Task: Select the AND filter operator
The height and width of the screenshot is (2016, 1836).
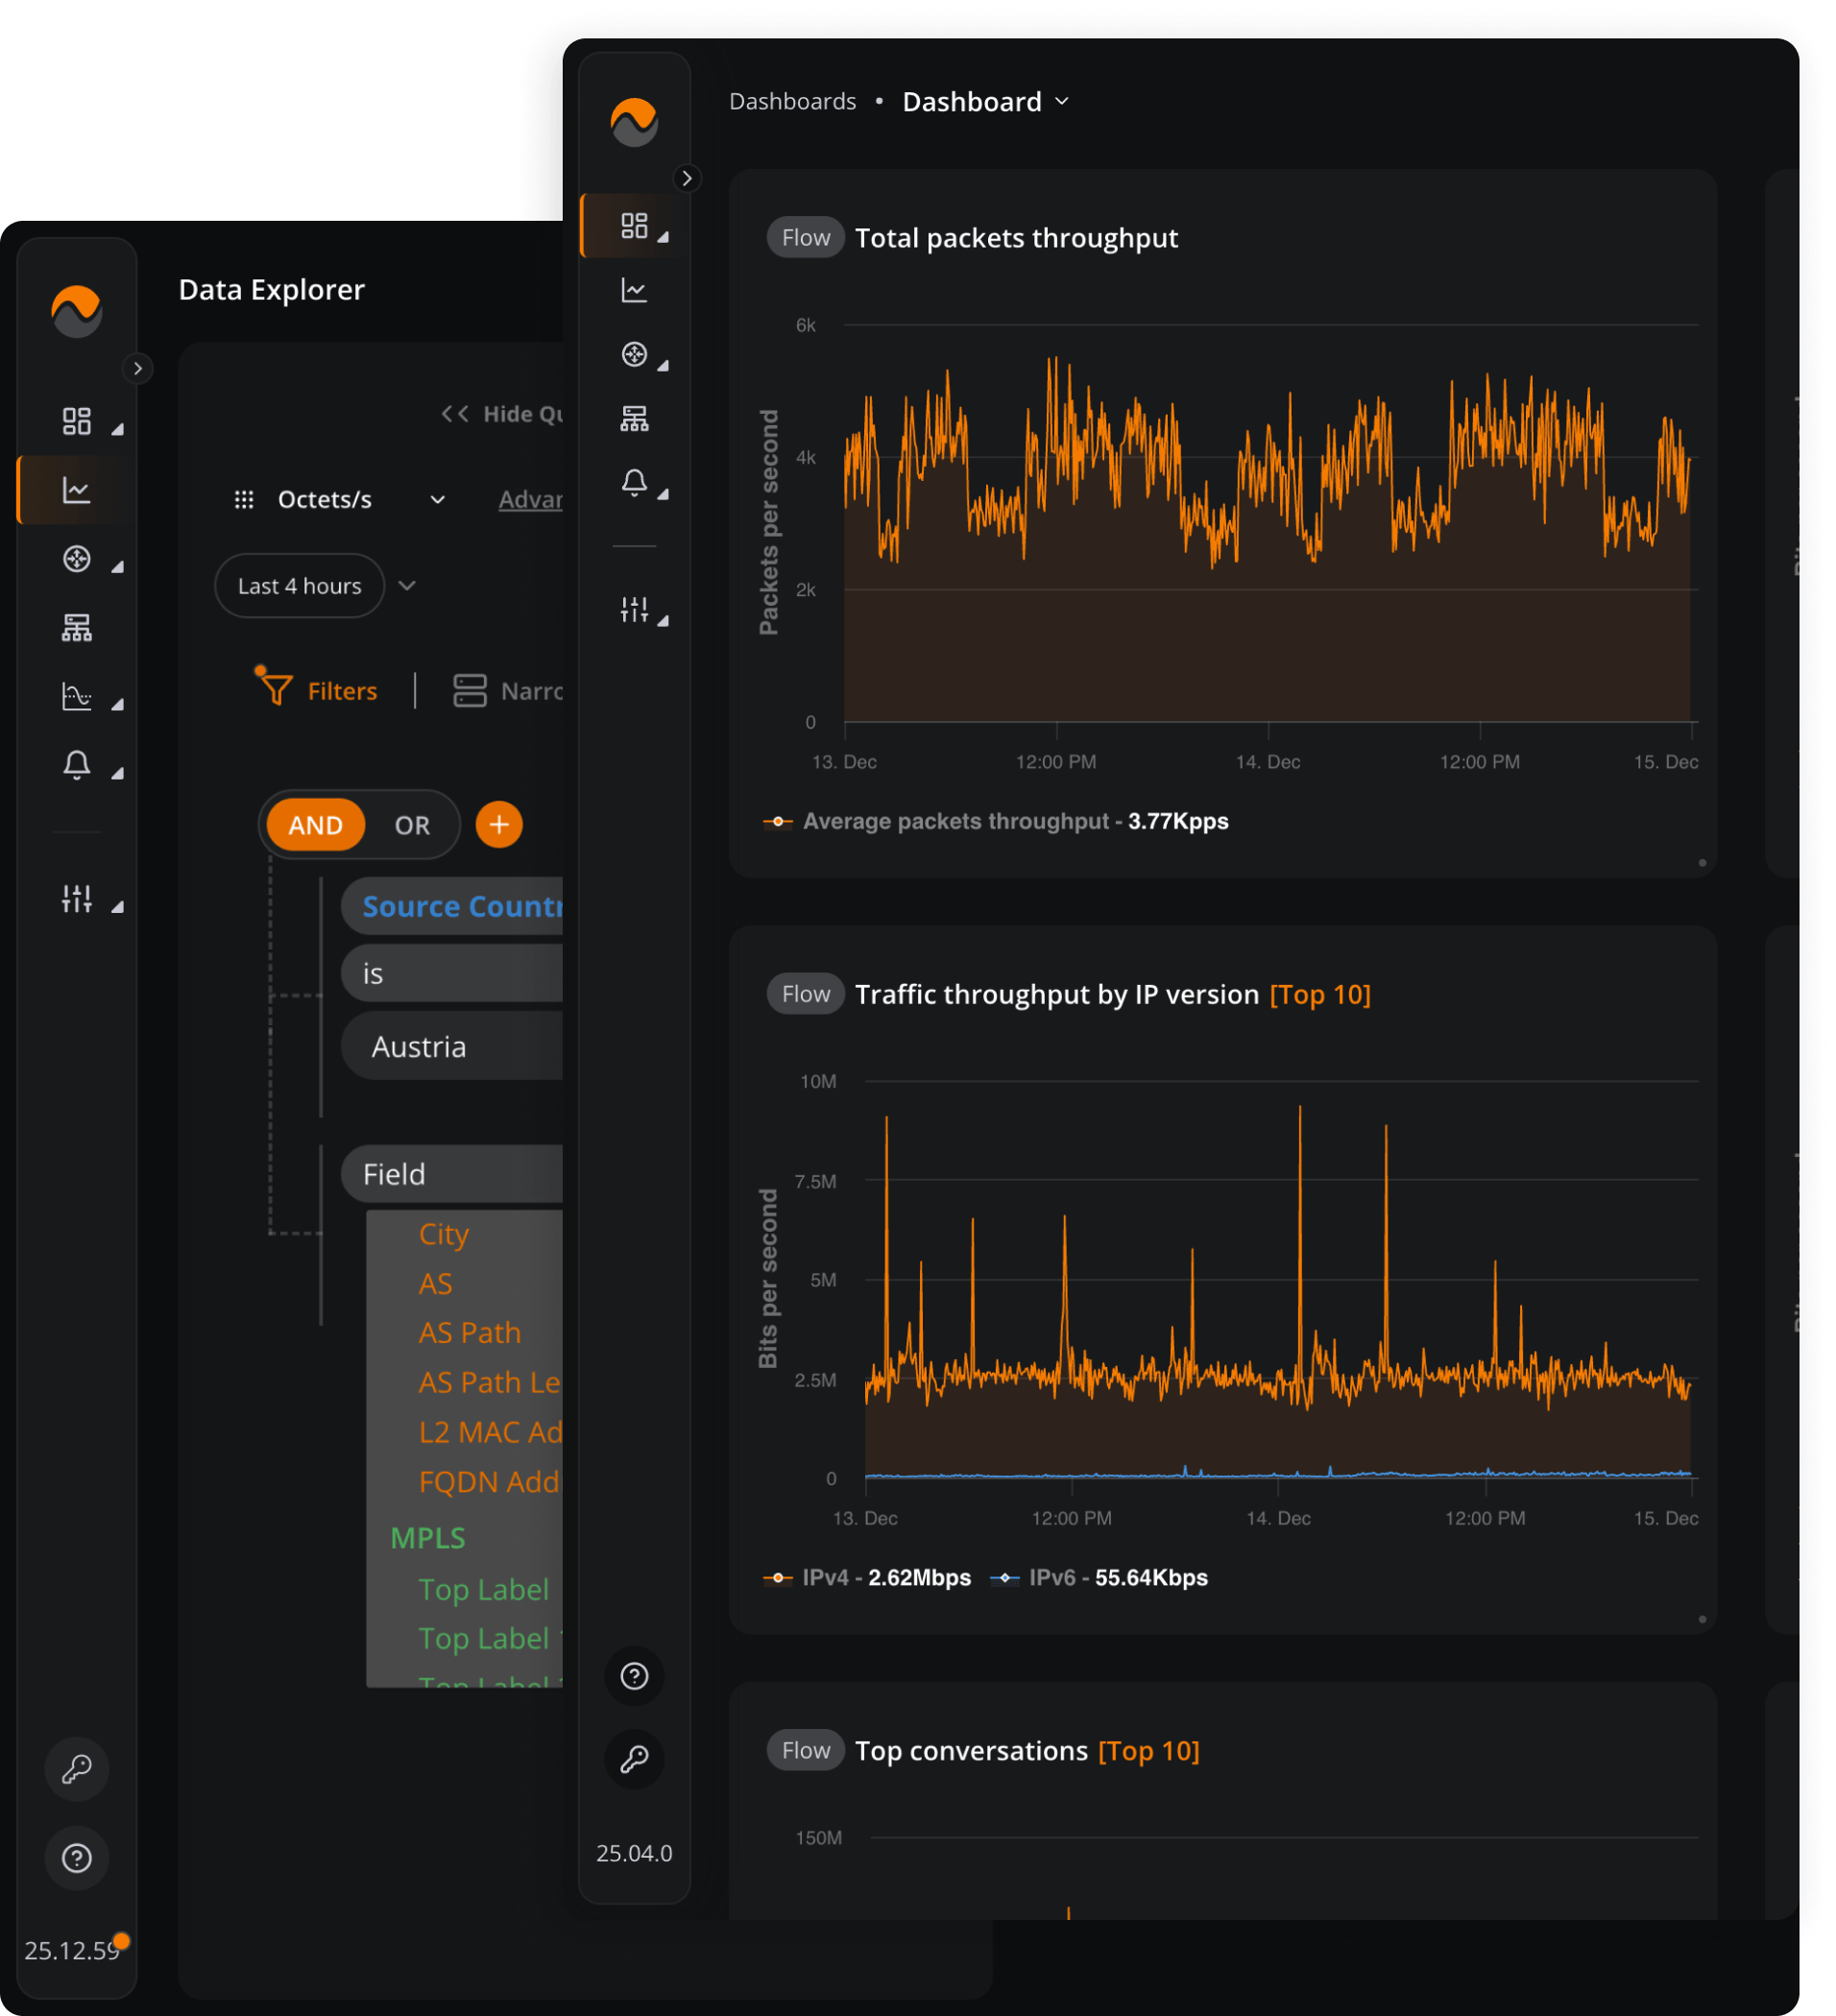Action: [314, 825]
